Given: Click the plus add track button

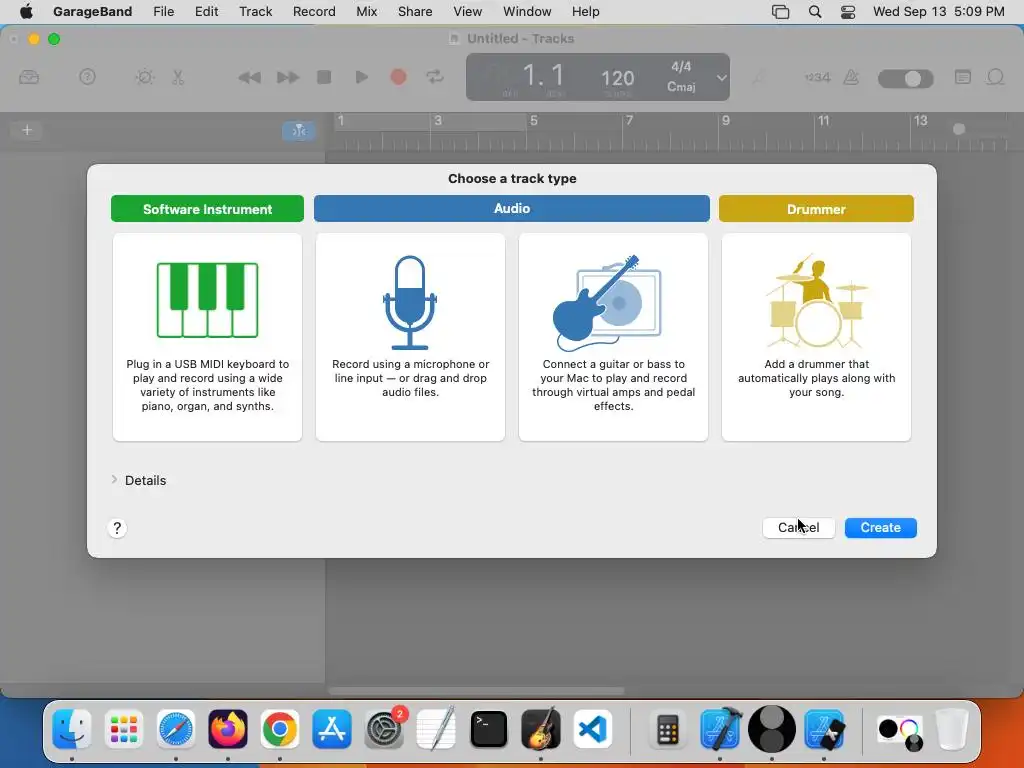Looking at the screenshot, I should pyautogui.click(x=27, y=130).
